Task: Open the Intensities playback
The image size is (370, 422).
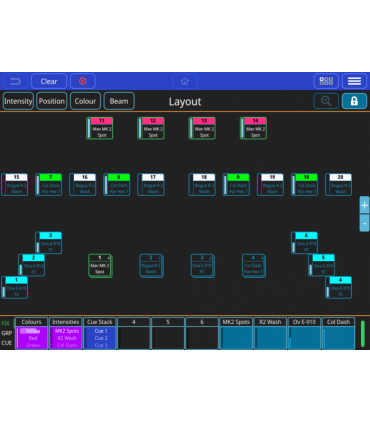Action: 66,333
